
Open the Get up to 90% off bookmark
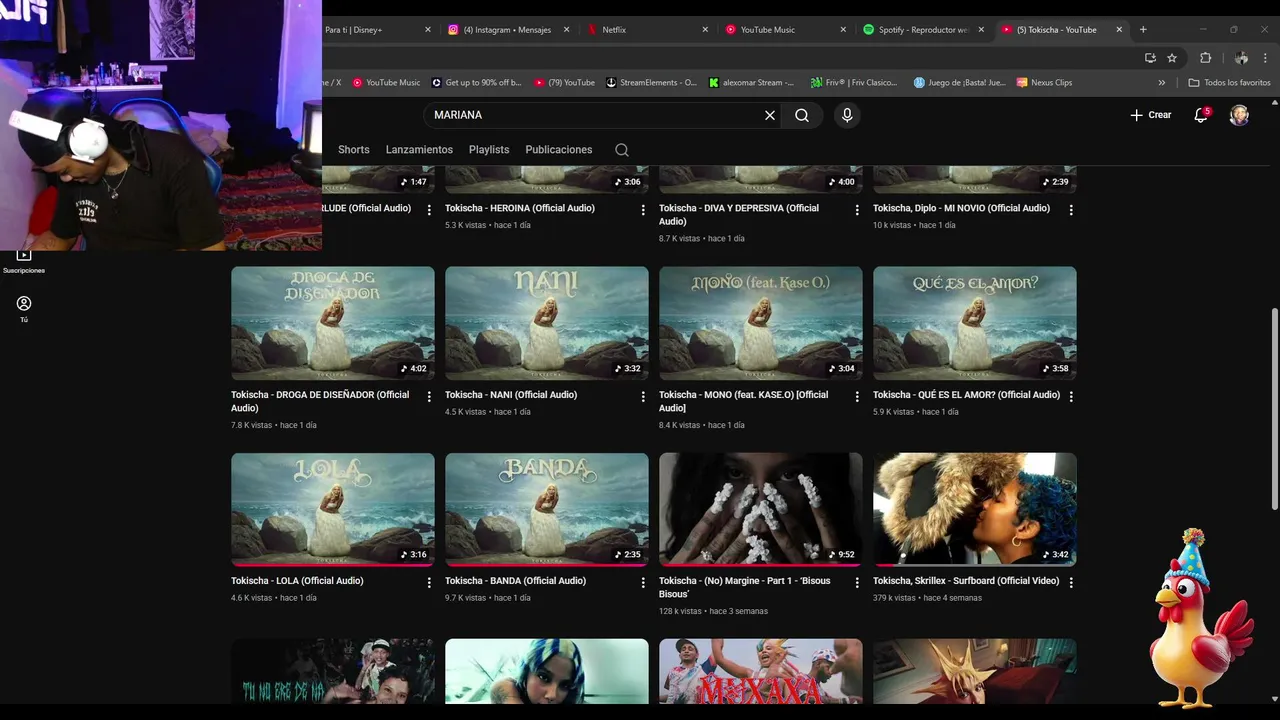(x=477, y=83)
